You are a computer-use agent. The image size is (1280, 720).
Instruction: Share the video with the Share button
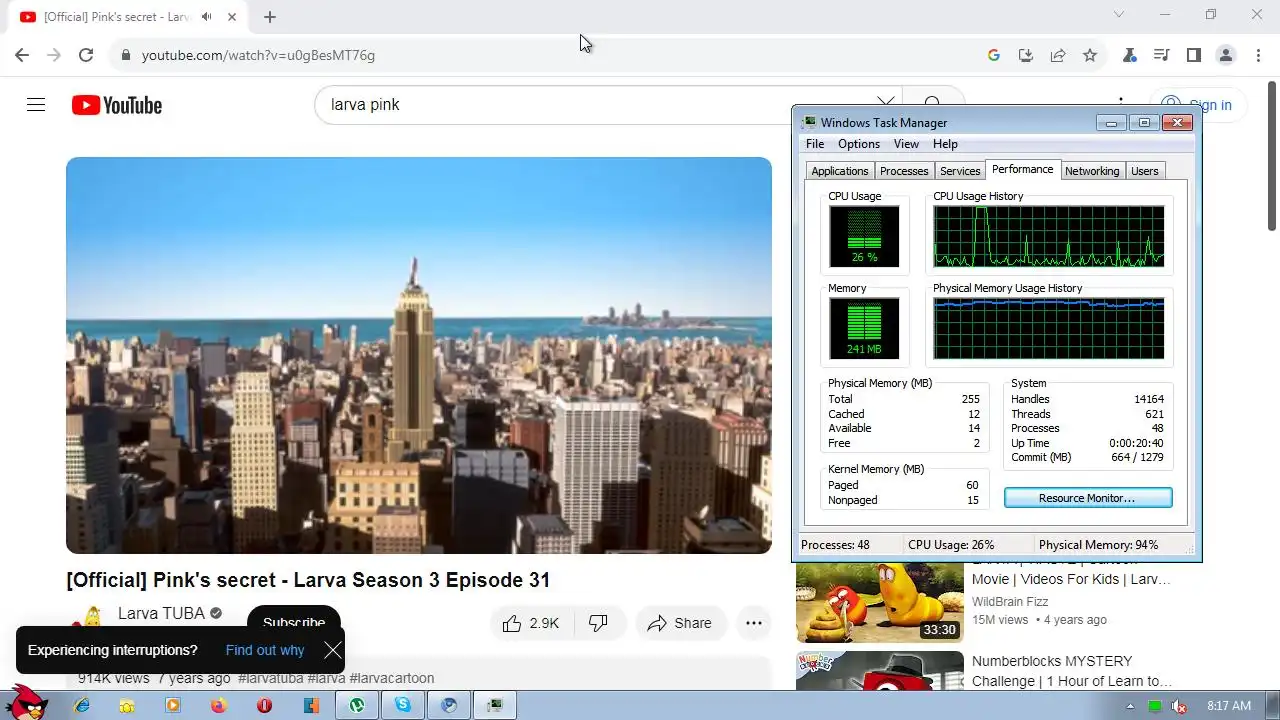tap(680, 623)
